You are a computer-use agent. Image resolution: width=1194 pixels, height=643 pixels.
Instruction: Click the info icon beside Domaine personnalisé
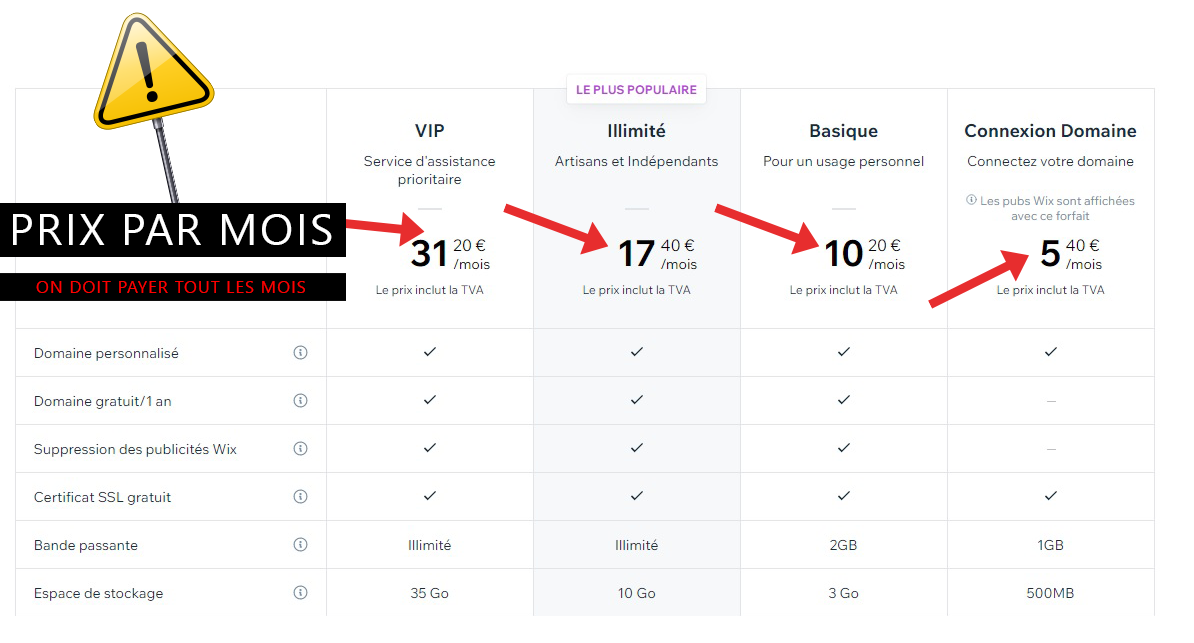[x=300, y=353]
